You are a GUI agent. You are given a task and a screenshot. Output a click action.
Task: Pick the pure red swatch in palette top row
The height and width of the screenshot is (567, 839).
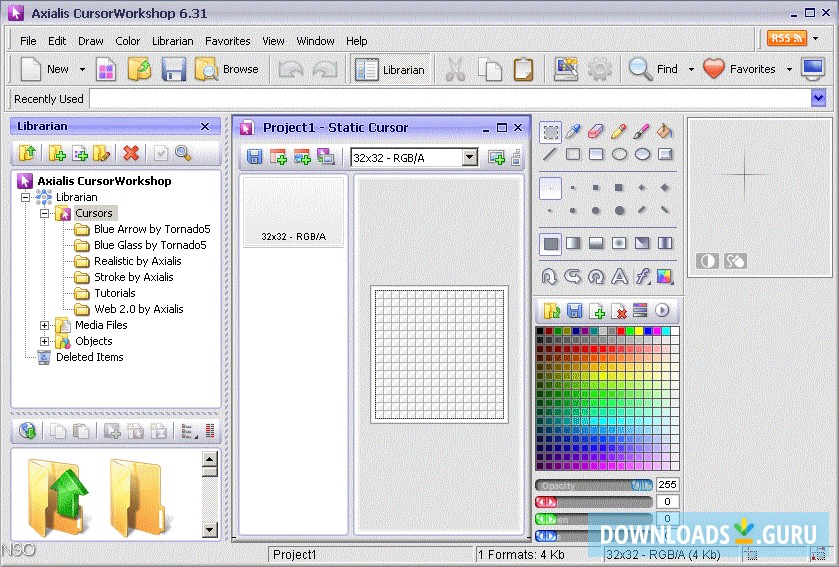(621, 331)
